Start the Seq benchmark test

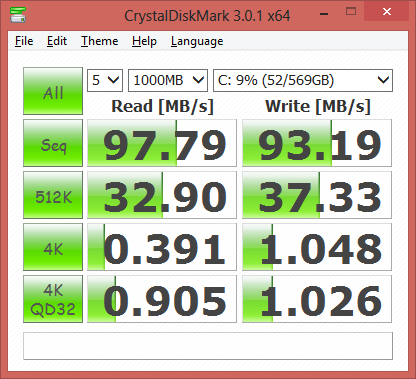point(53,143)
